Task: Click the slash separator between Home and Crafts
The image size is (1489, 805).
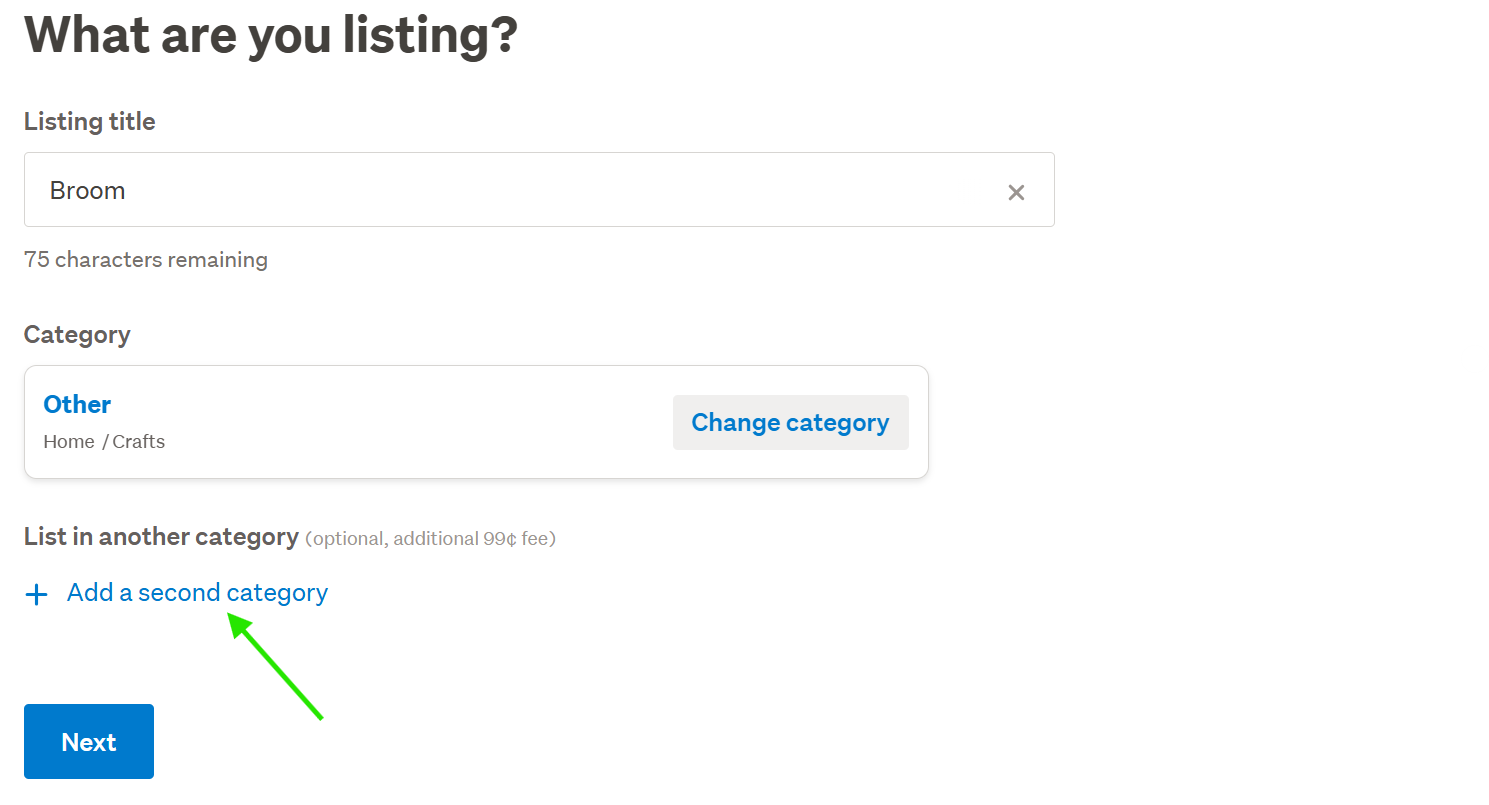Action: 105,442
